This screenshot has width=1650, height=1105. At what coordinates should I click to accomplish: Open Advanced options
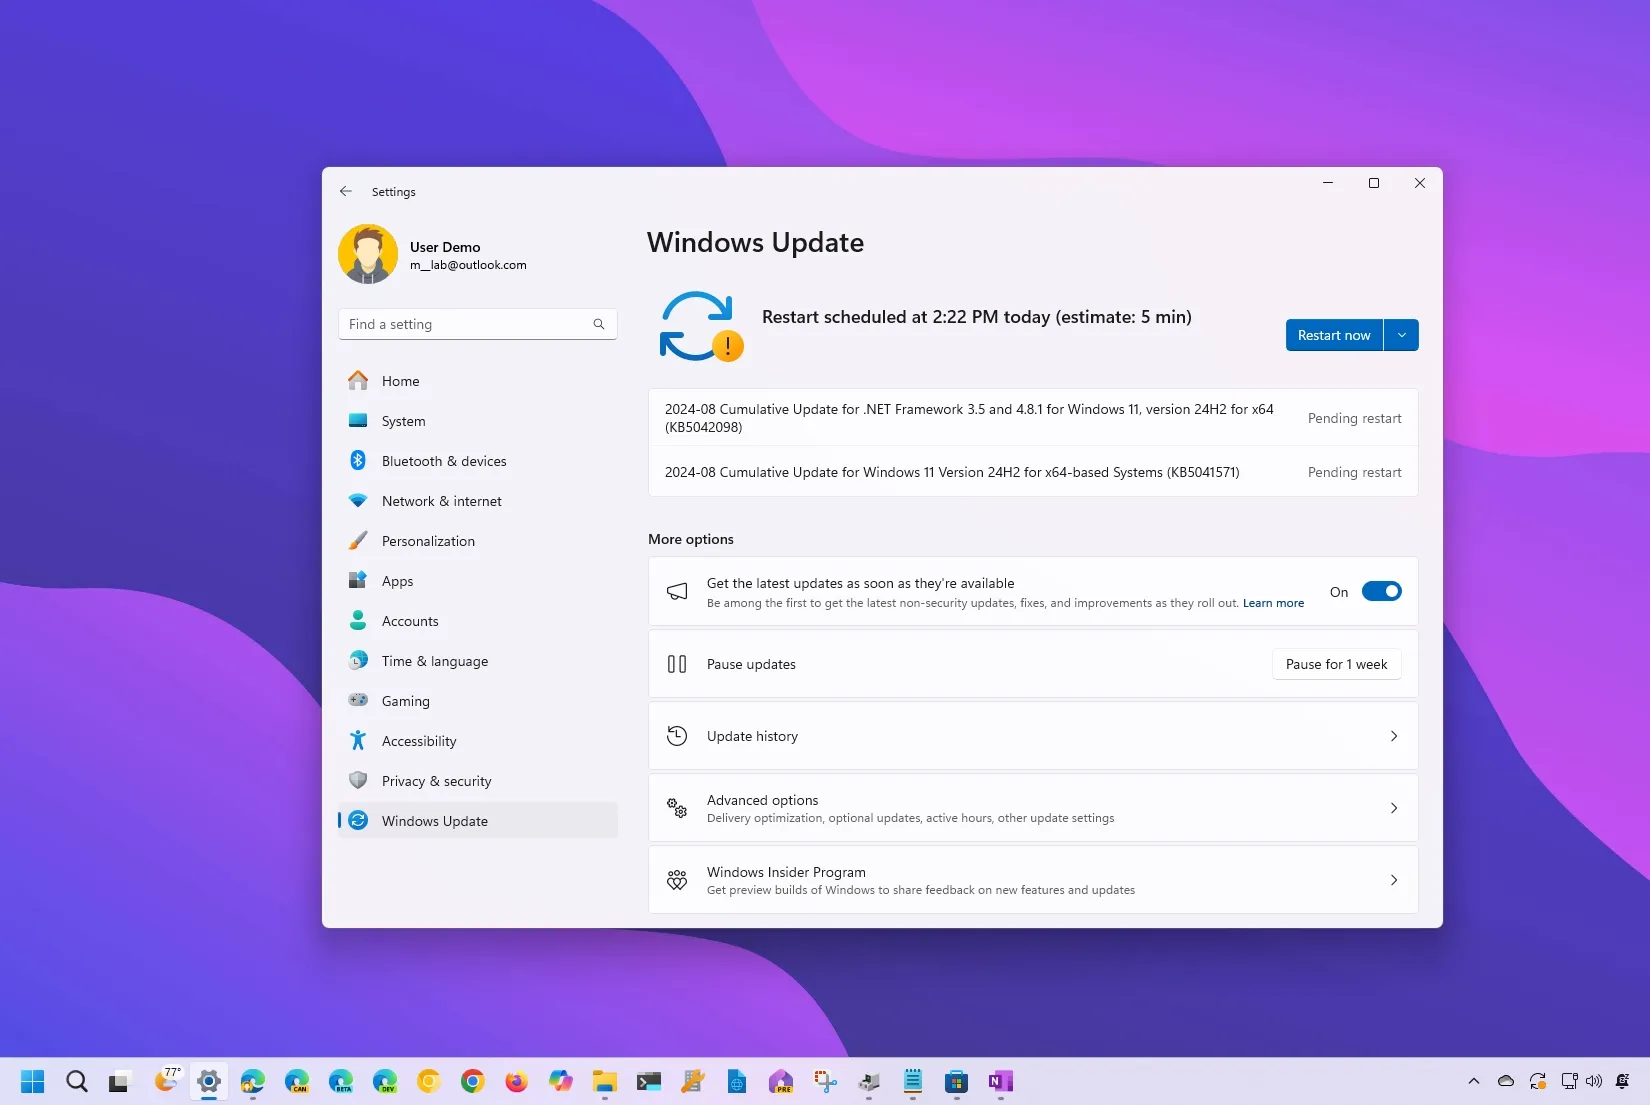[1033, 808]
